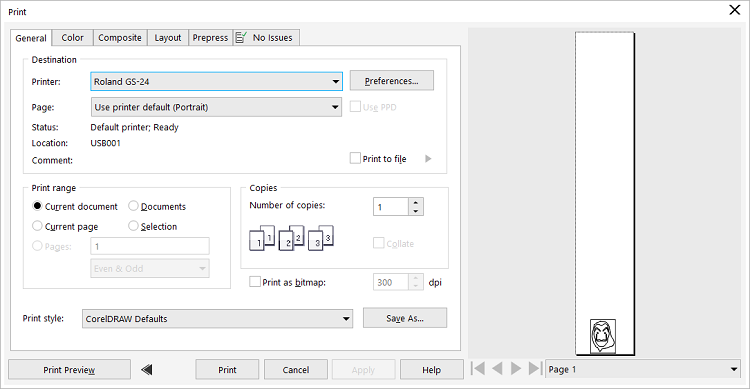Collapse the mini preview pane arrow
750x389 pixels.
pyautogui.click(x=147, y=369)
